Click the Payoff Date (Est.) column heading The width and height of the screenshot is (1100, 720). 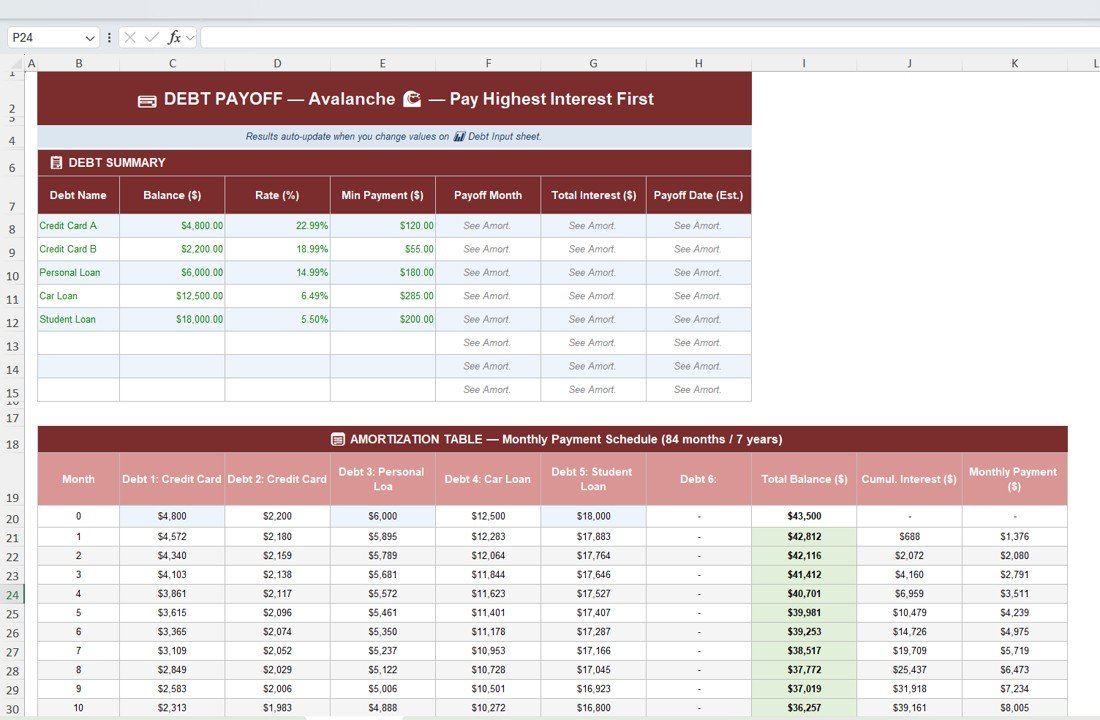[698, 195]
